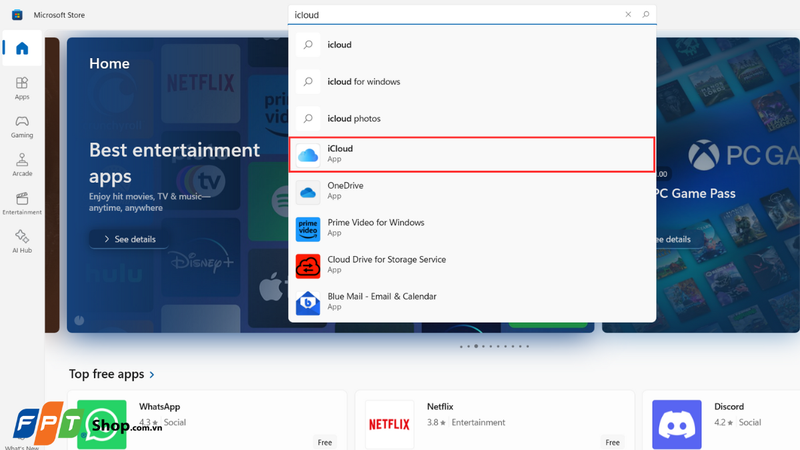
Task: Click the Microsoft Store logo icon
Action: tap(17, 15)
